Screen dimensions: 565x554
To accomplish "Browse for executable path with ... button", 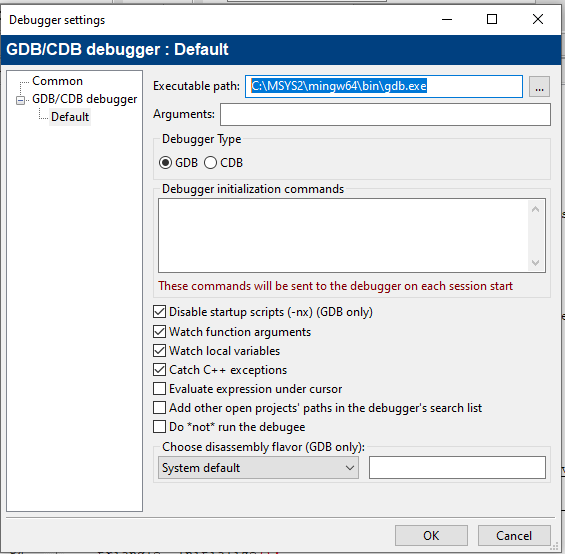I will coord(539,87).
